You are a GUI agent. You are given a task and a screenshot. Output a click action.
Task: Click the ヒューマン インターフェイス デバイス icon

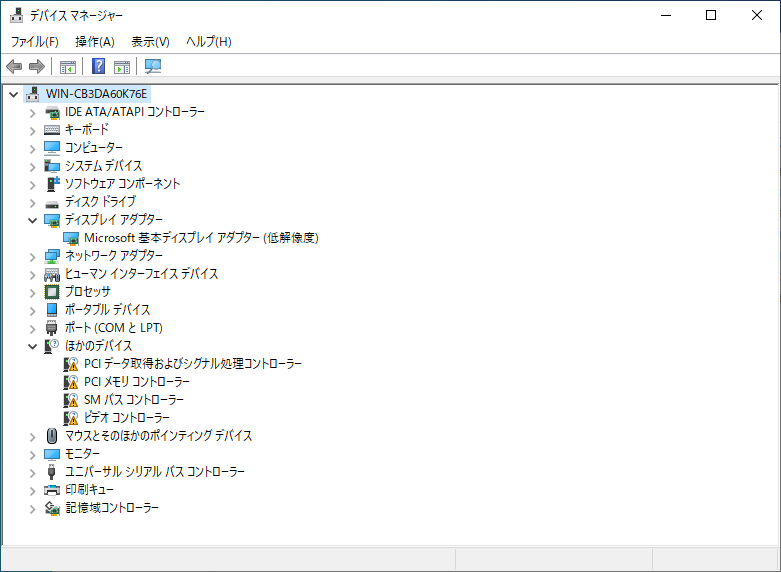52,274
